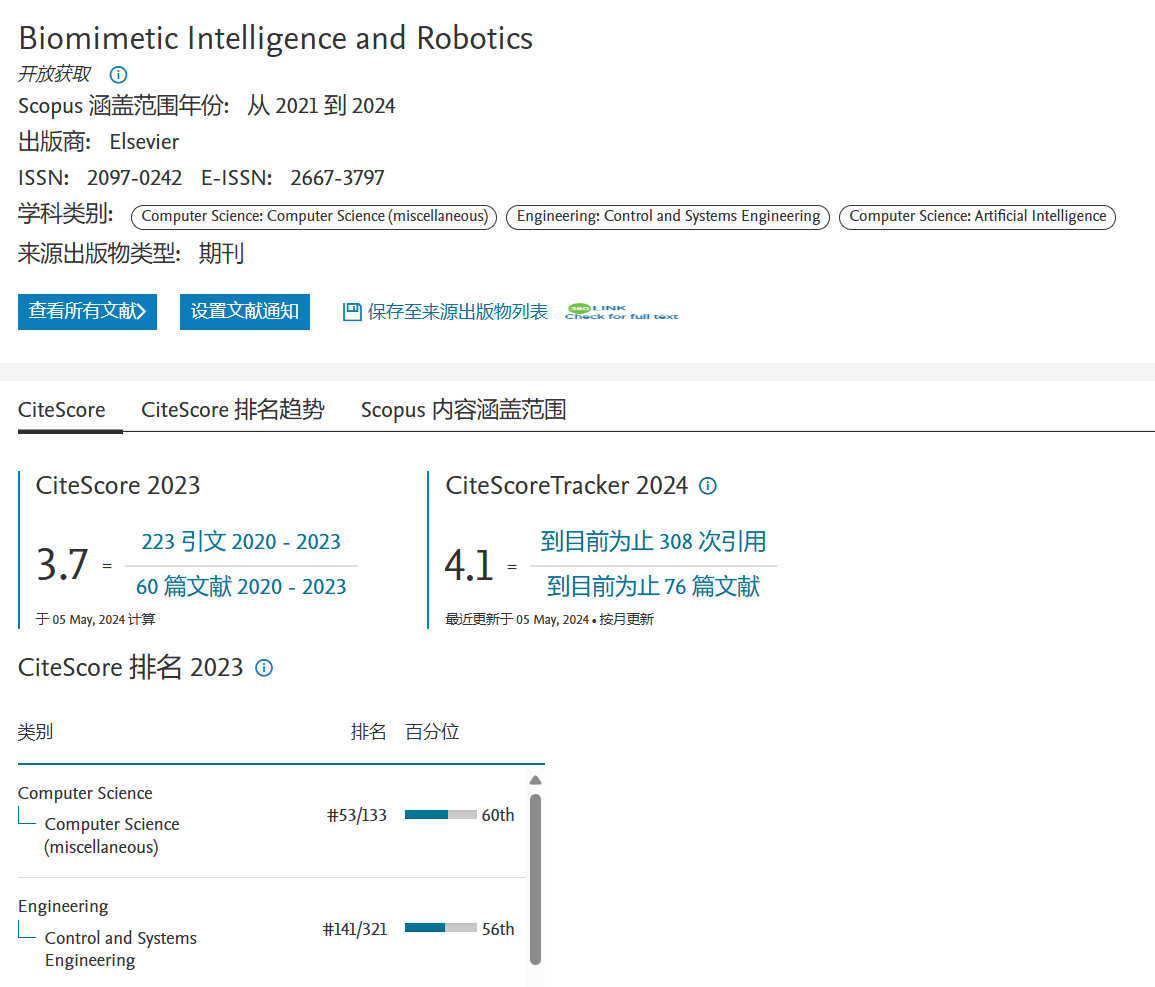Open the 60 篇文献 2020 - 2023 link
This screenshot has height=987, width=1155.
click(x=241, y=587)
